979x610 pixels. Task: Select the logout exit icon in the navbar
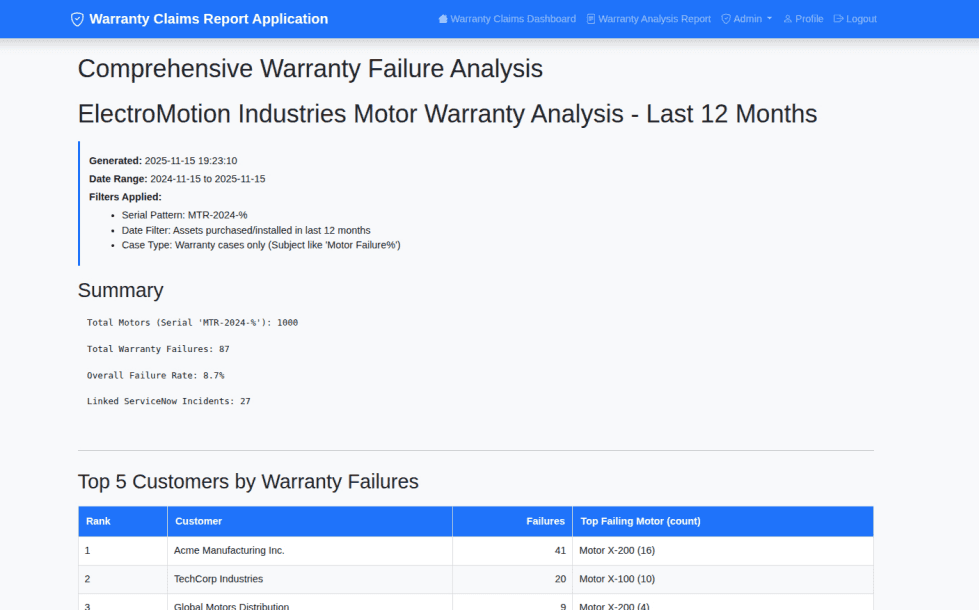837,18
